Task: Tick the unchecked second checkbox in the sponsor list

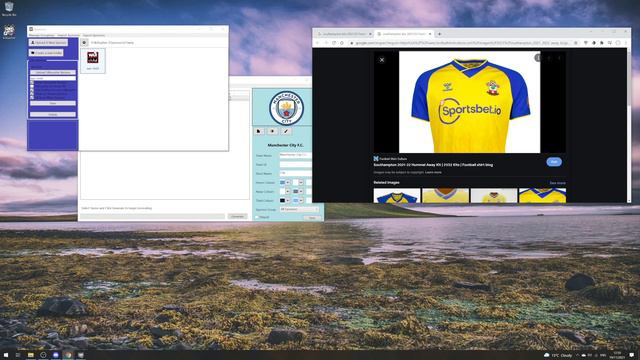Action: tap(32, 87)
